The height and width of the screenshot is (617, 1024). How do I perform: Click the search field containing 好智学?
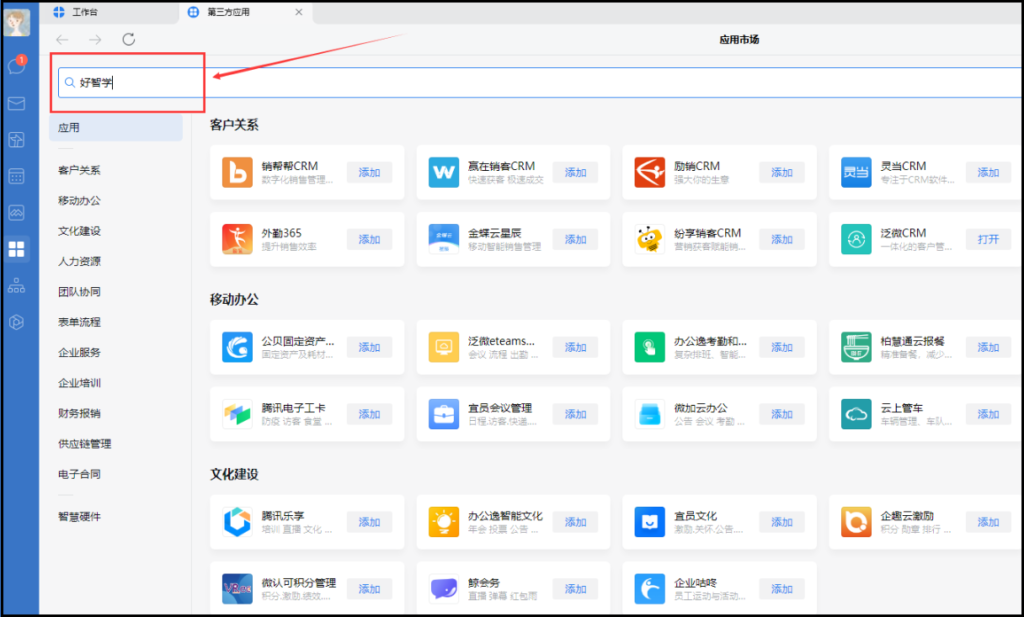[x=540, y=82]
